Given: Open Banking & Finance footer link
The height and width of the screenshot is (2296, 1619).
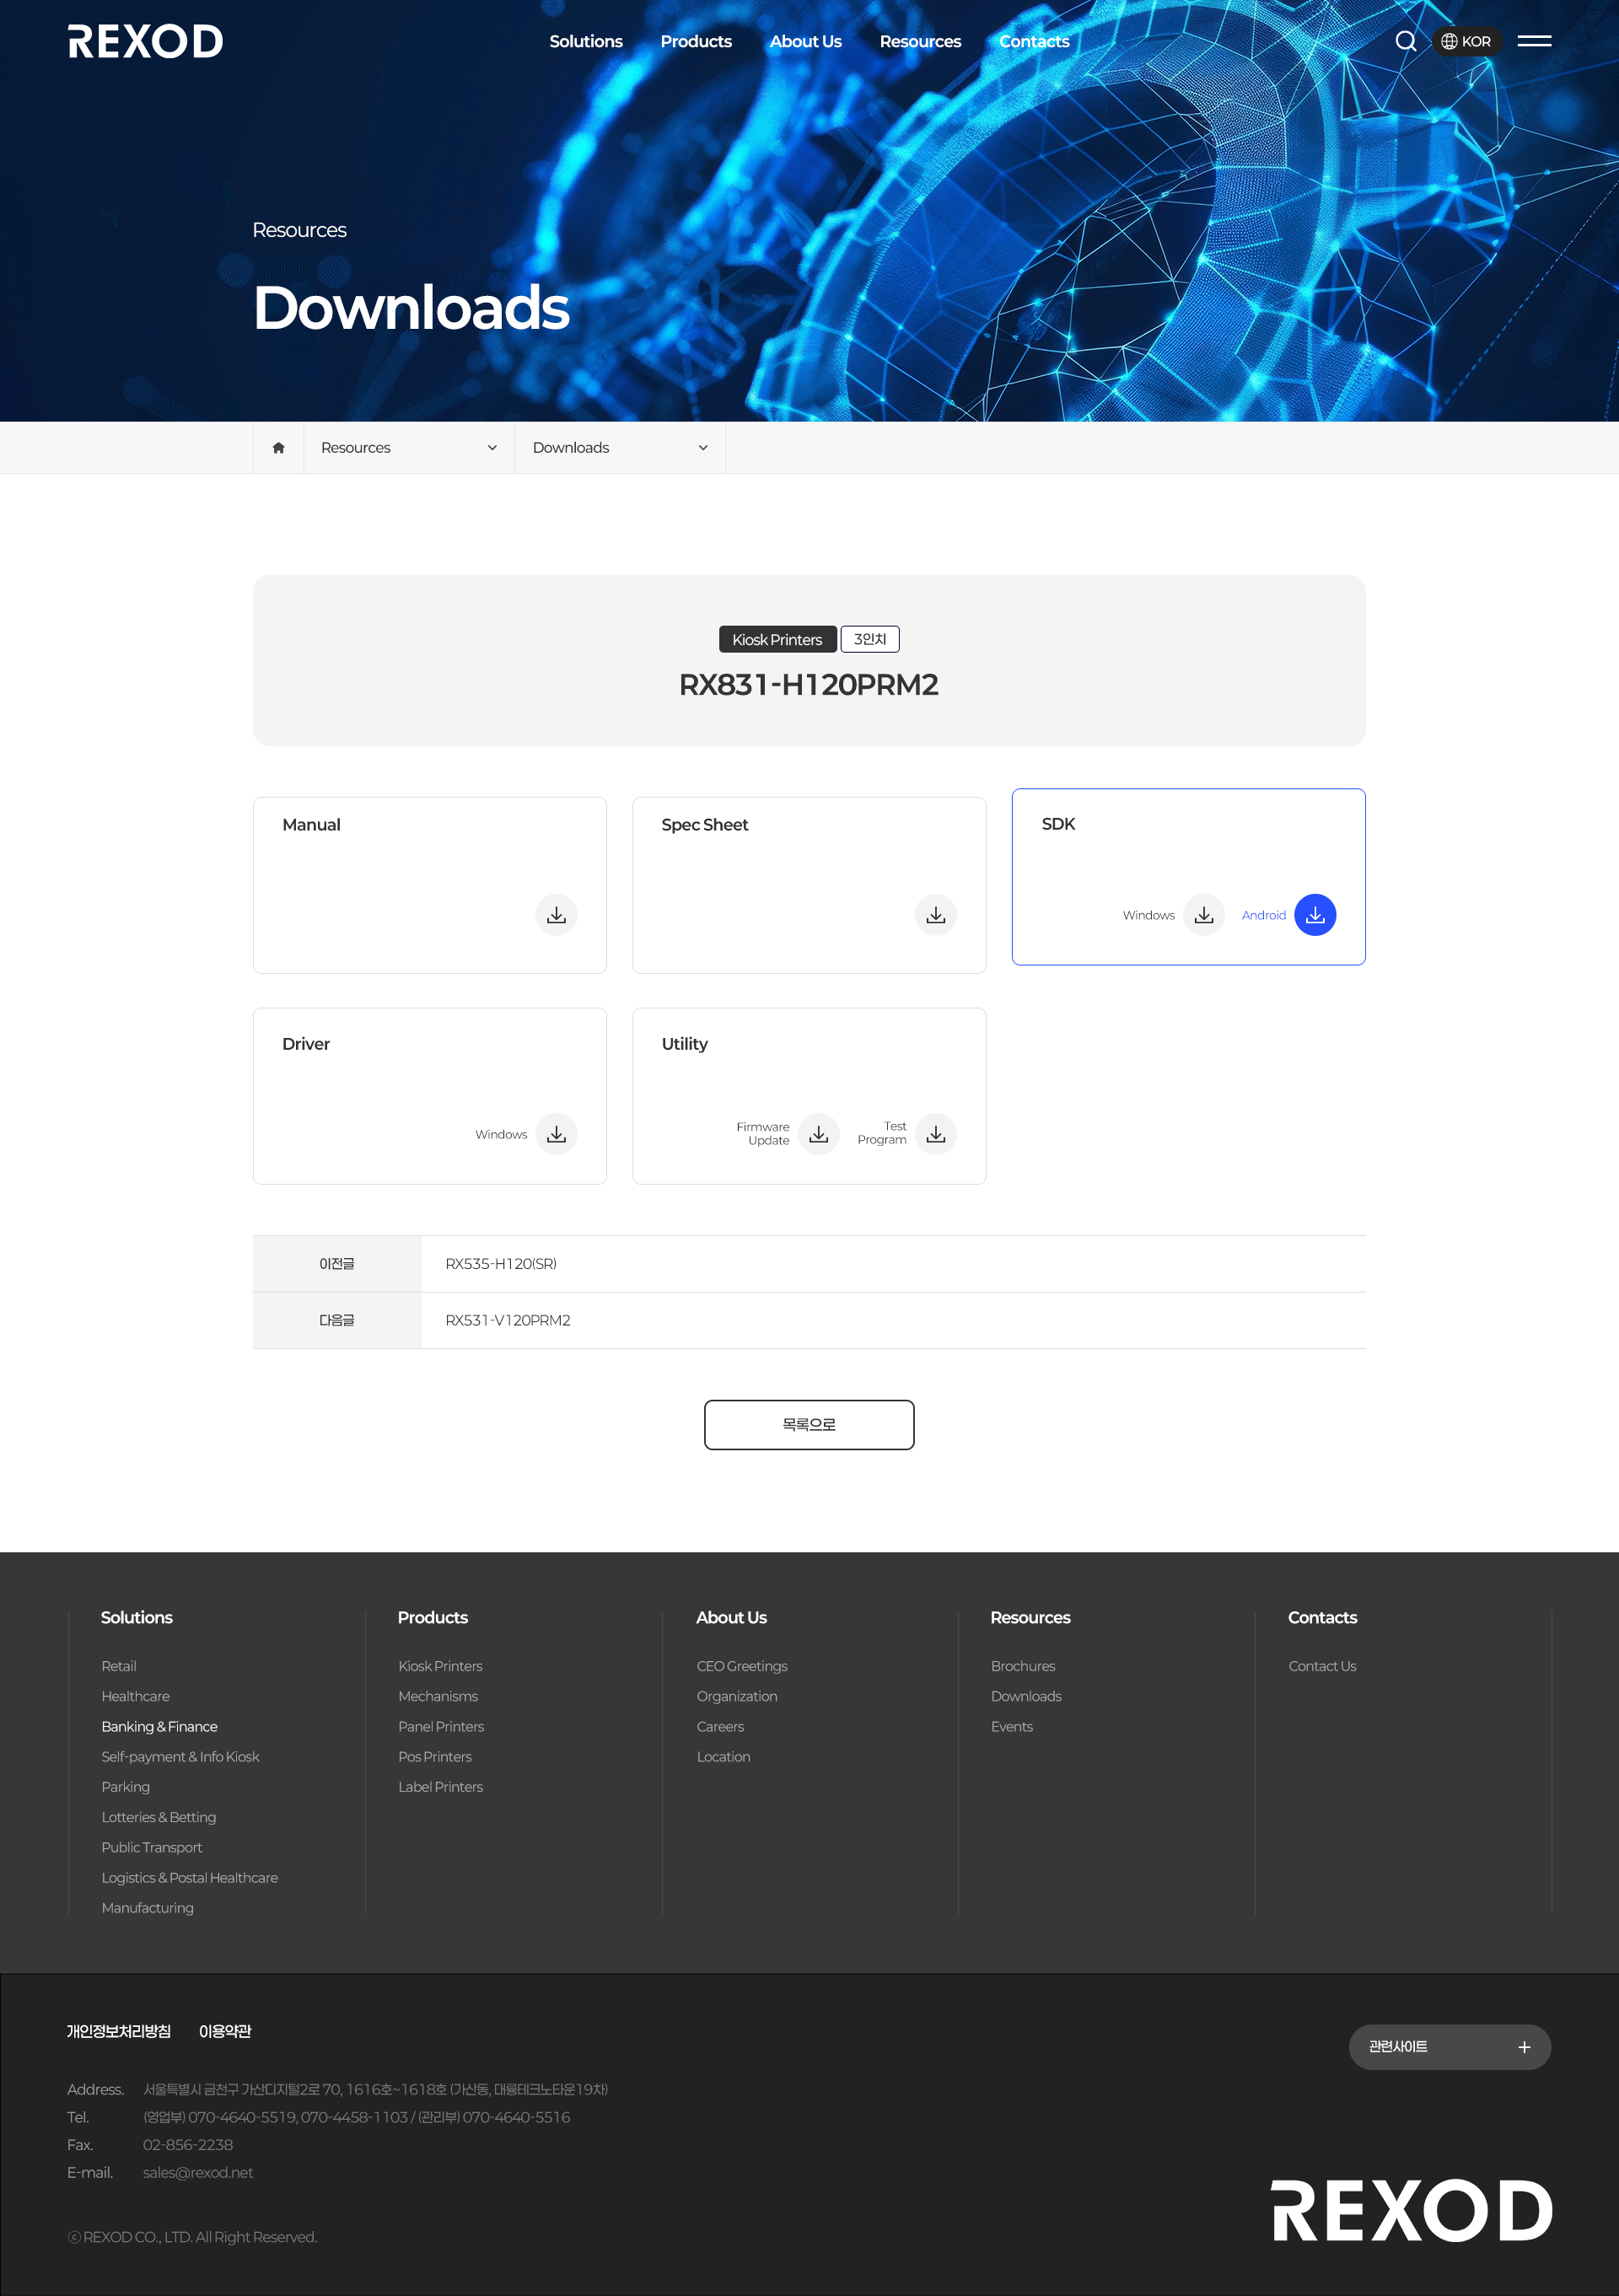Looking at the screenshot, I should (x=159, y=1726).
